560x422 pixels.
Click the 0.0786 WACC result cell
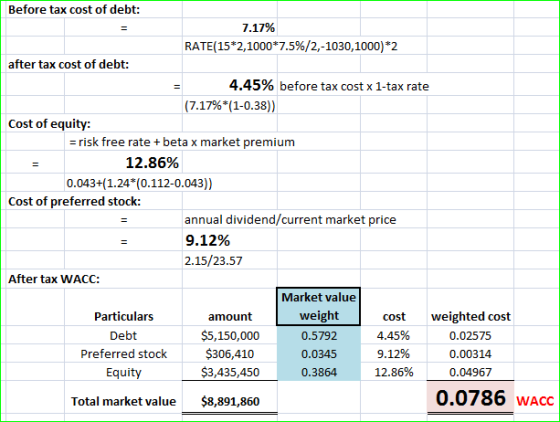point(470,397)
